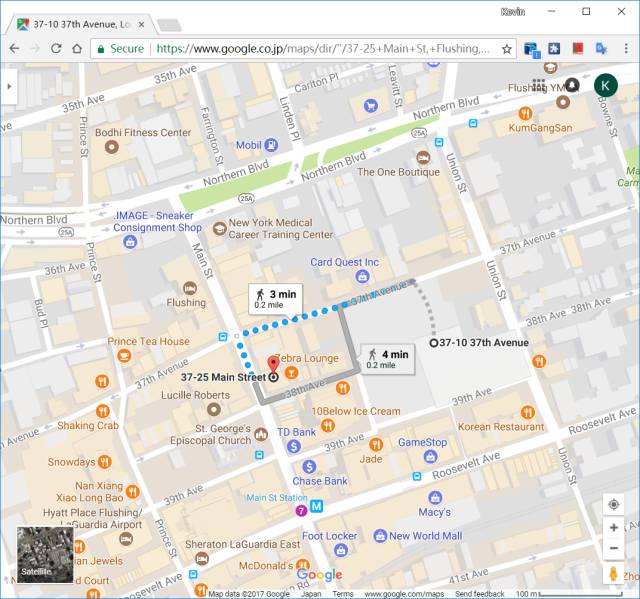
Task: Select the 37-10 37th Avenue browser tab
Action: pyautogui.click(x=81, y=24)
